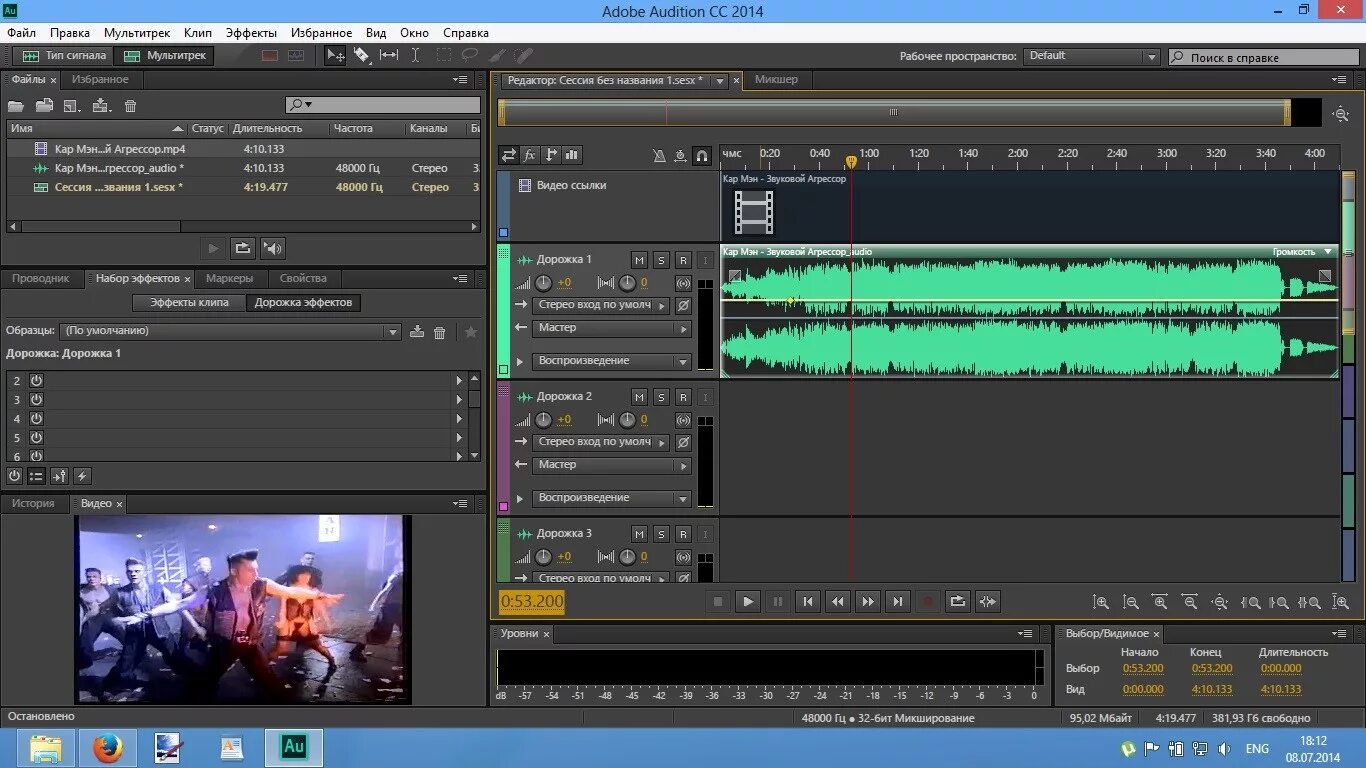The height and width of the screenshot is (768, 1366).
Task: Open the Эффекты menu
Action: coord(251,33)
